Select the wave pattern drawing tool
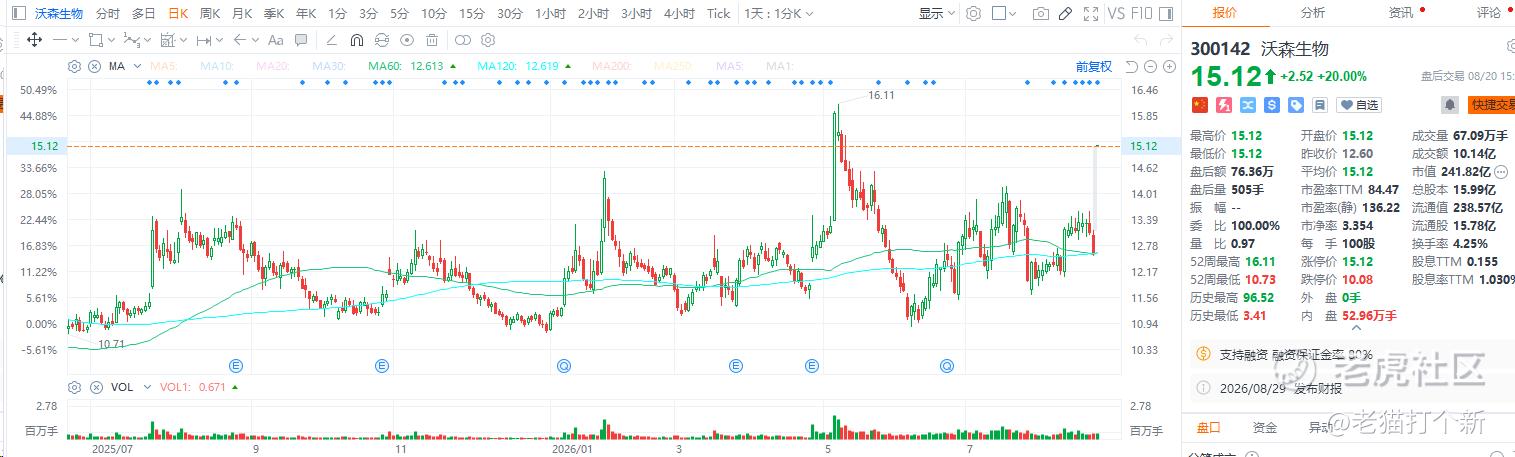The width and height of the screenshot is (1515, 457). click(x=131, y=40)
